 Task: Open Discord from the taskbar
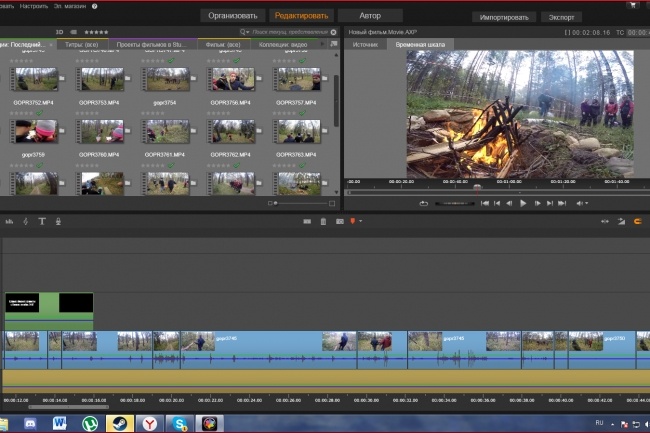pos(30,423)
